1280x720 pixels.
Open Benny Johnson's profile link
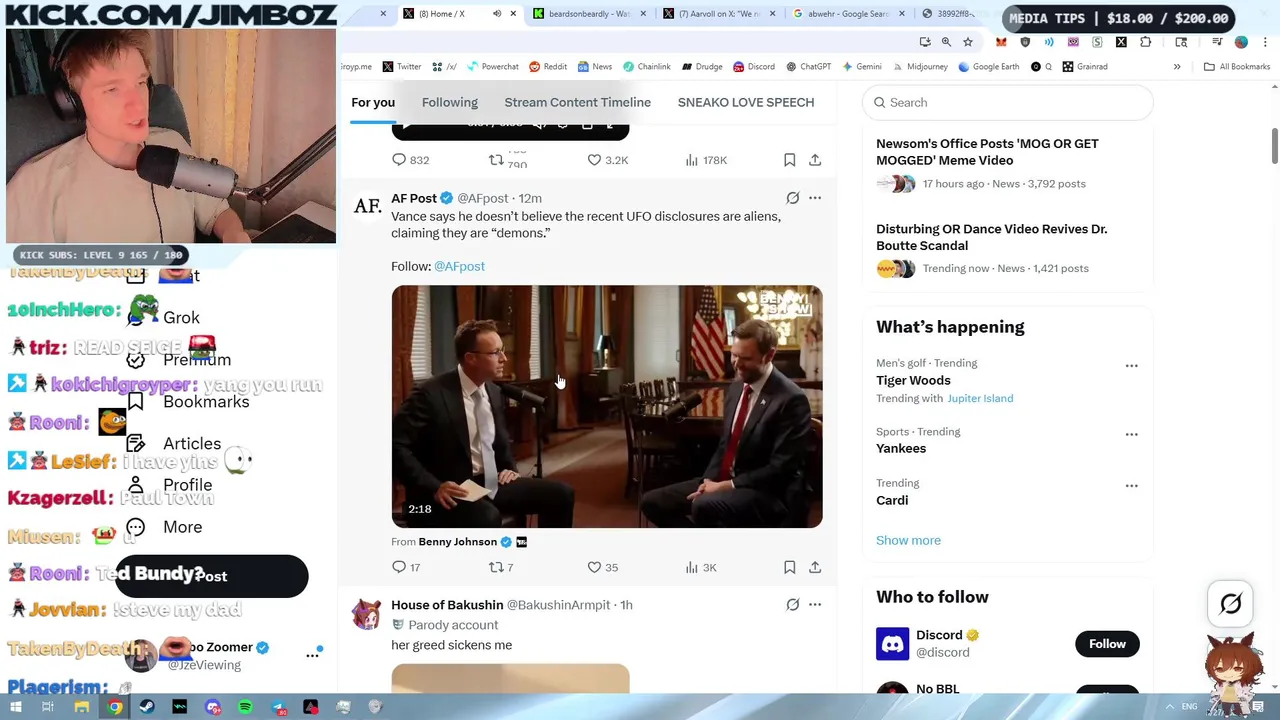click(x=457, y=542)
